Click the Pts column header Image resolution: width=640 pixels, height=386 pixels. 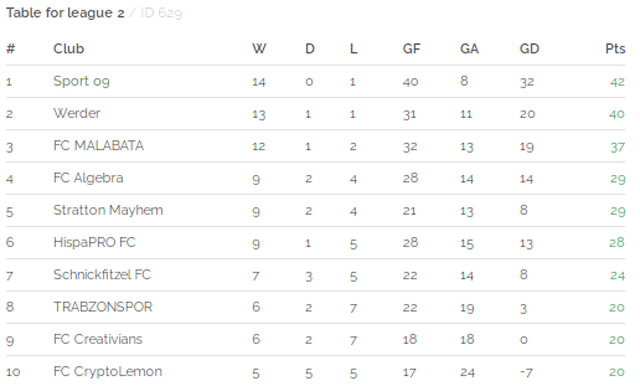pyautogui.click(x=615, y=49)
